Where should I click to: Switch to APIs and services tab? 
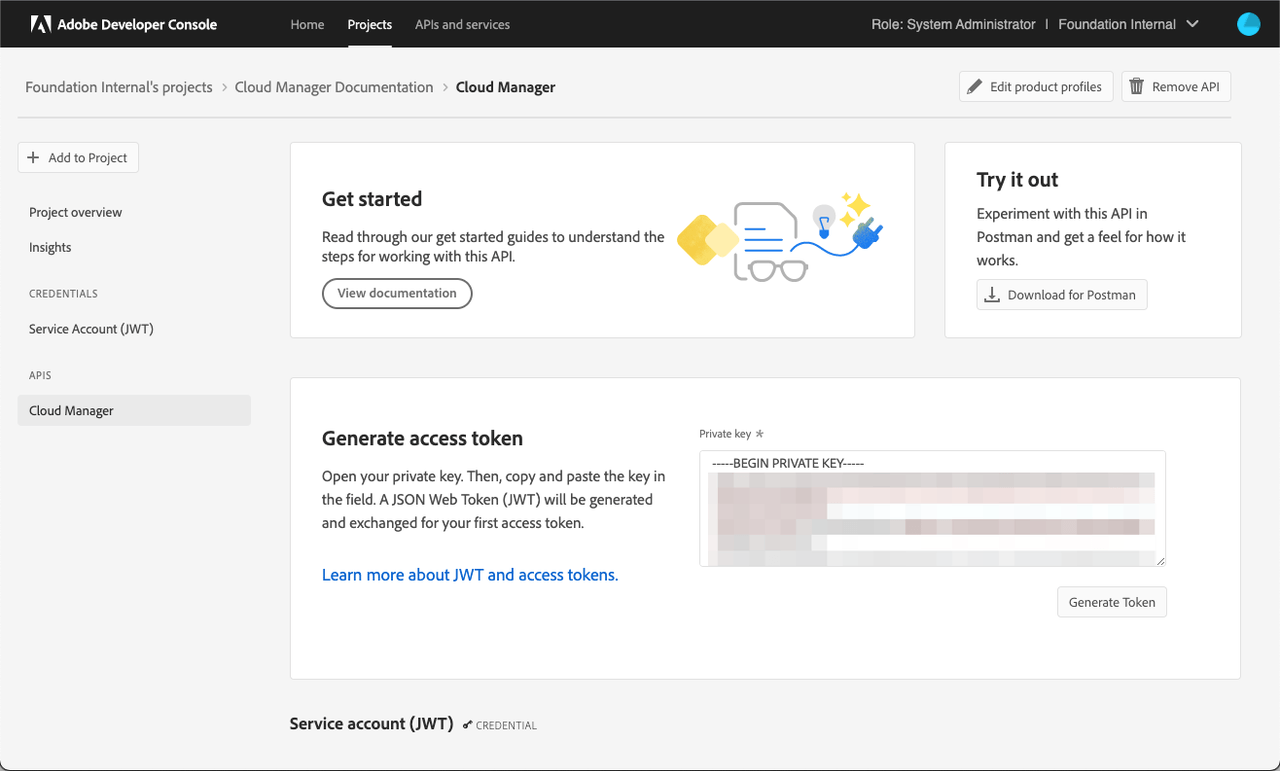pyautogui.click(x=462, y=24)
